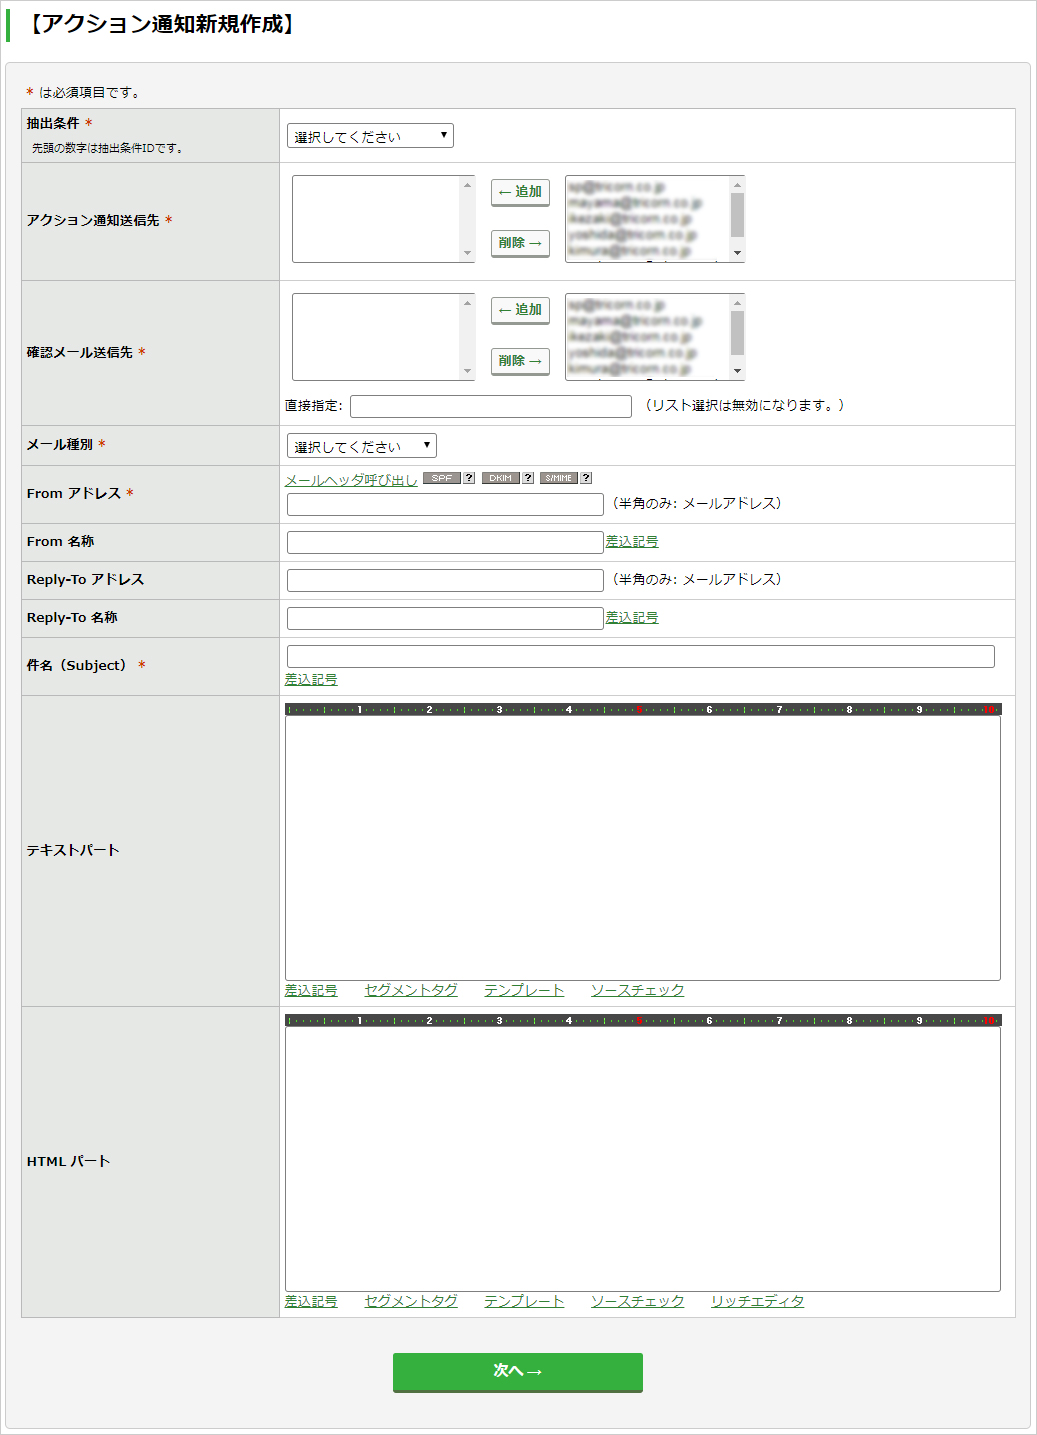1037x1435 pixels.
Task: Click the 次へ button
Action: click(x=518, y=1372)
